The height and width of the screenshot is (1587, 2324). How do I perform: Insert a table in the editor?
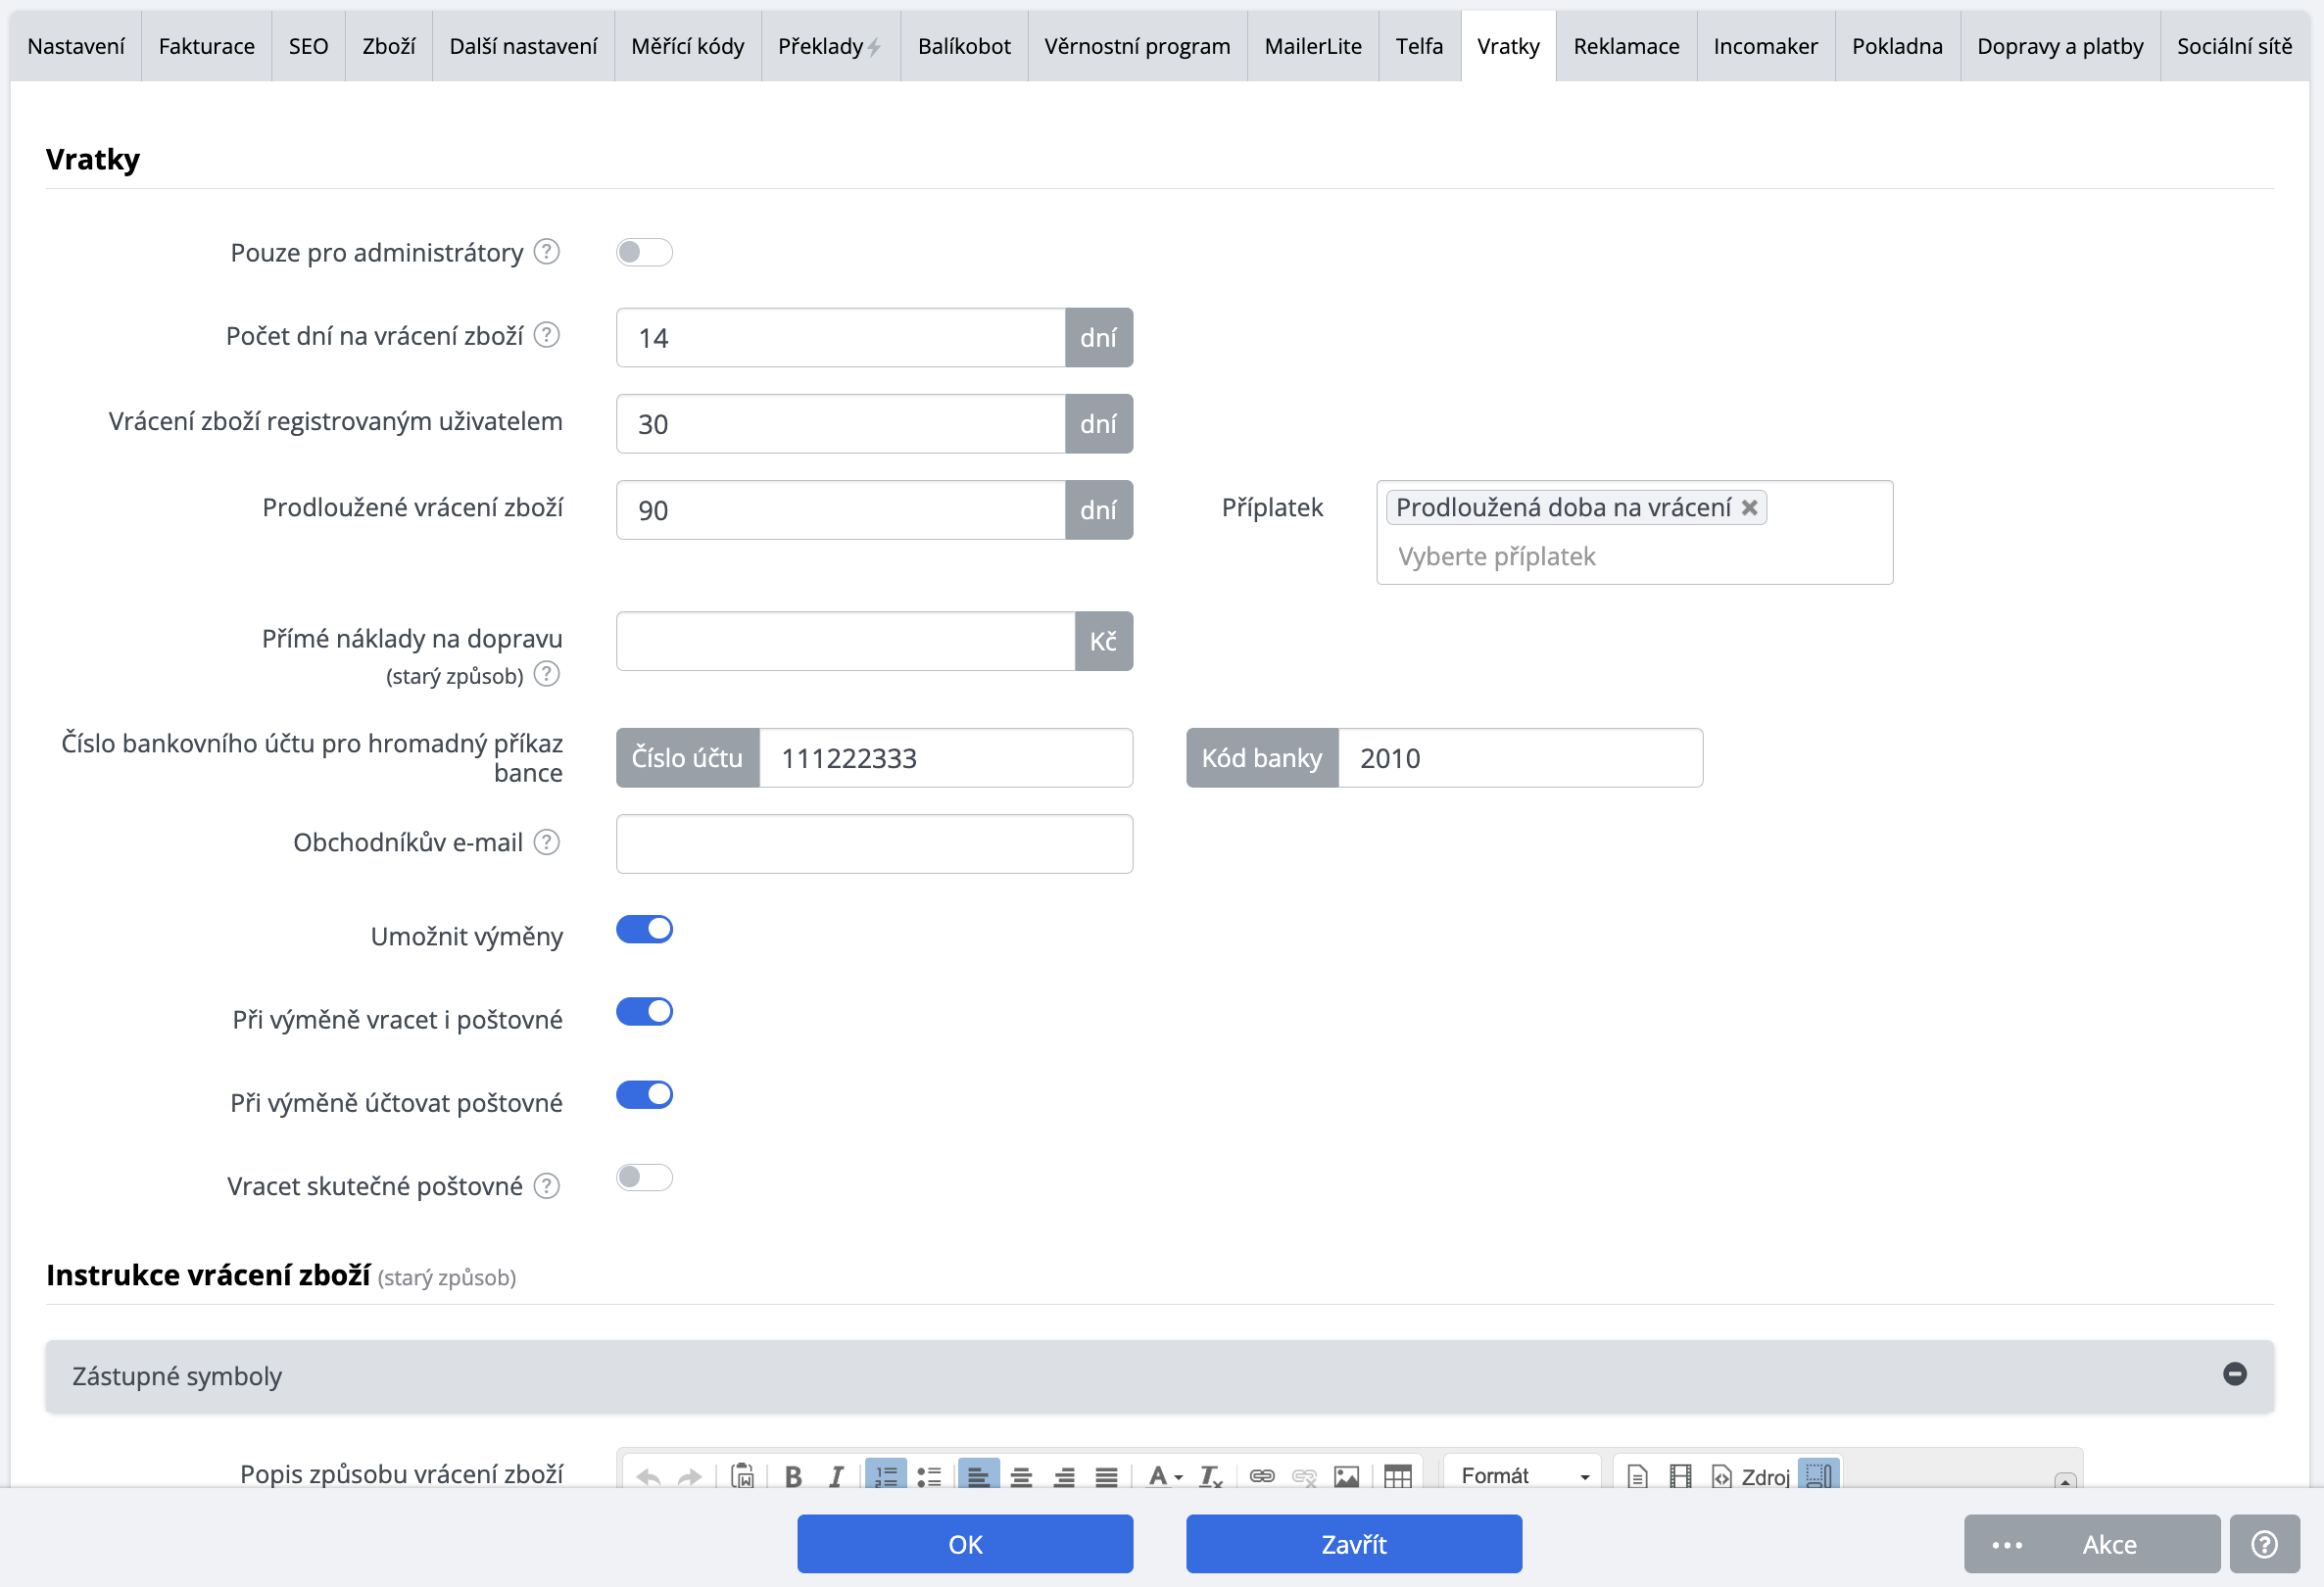coord(1397,1476)
